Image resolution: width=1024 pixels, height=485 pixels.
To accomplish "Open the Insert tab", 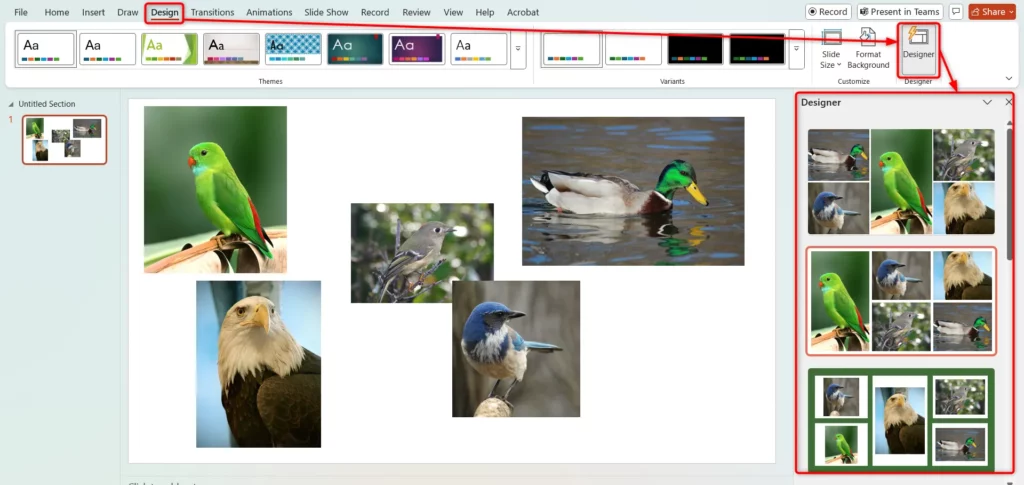I will [x=93, y=12].
